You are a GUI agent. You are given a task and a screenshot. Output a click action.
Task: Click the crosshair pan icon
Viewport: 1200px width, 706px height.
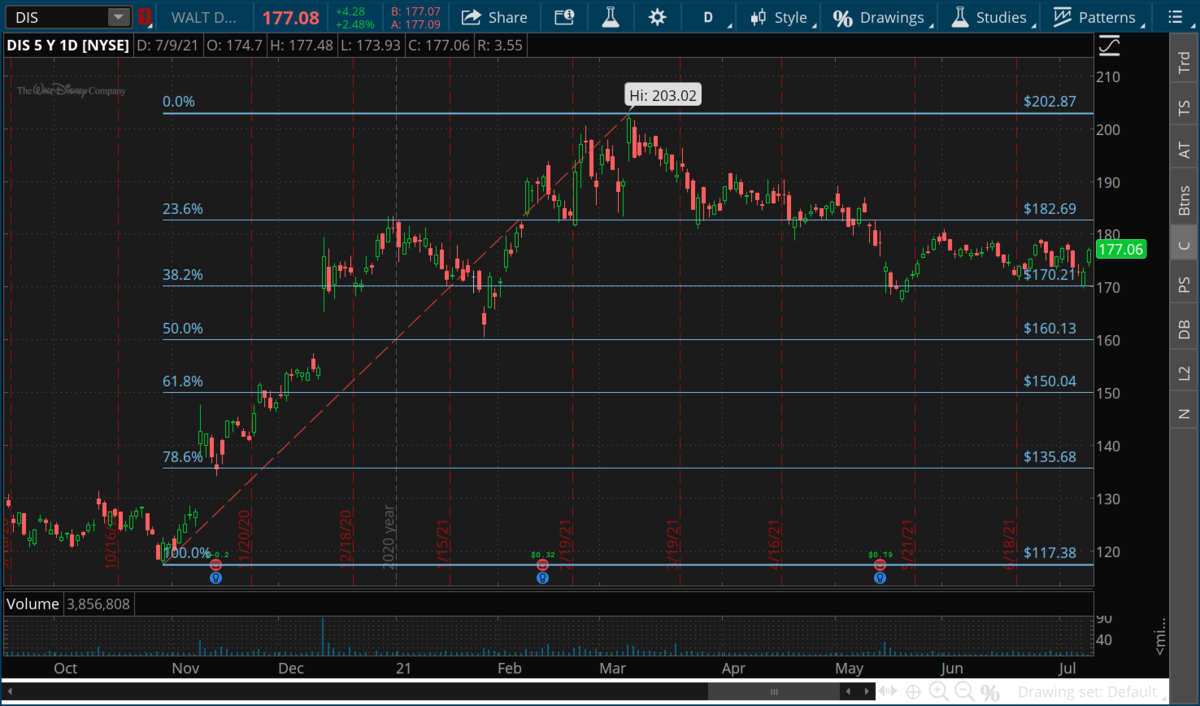[x=914, y=691]
